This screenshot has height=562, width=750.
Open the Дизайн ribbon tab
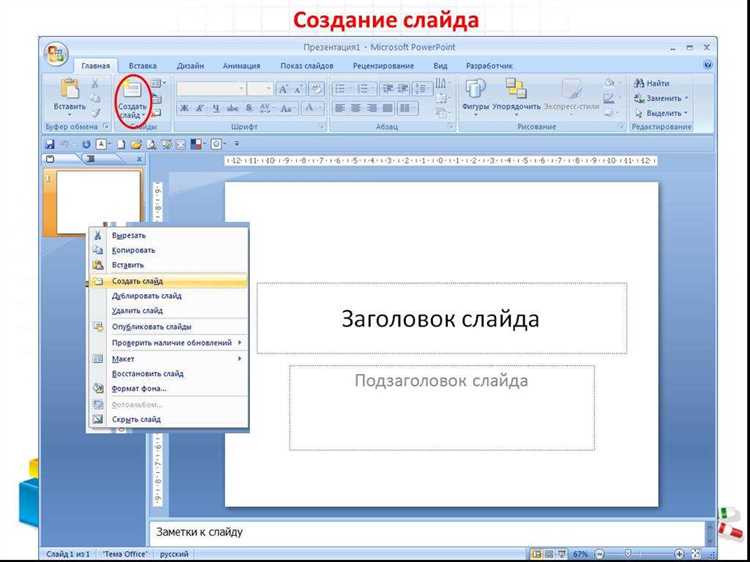click(x=190, y=66)
